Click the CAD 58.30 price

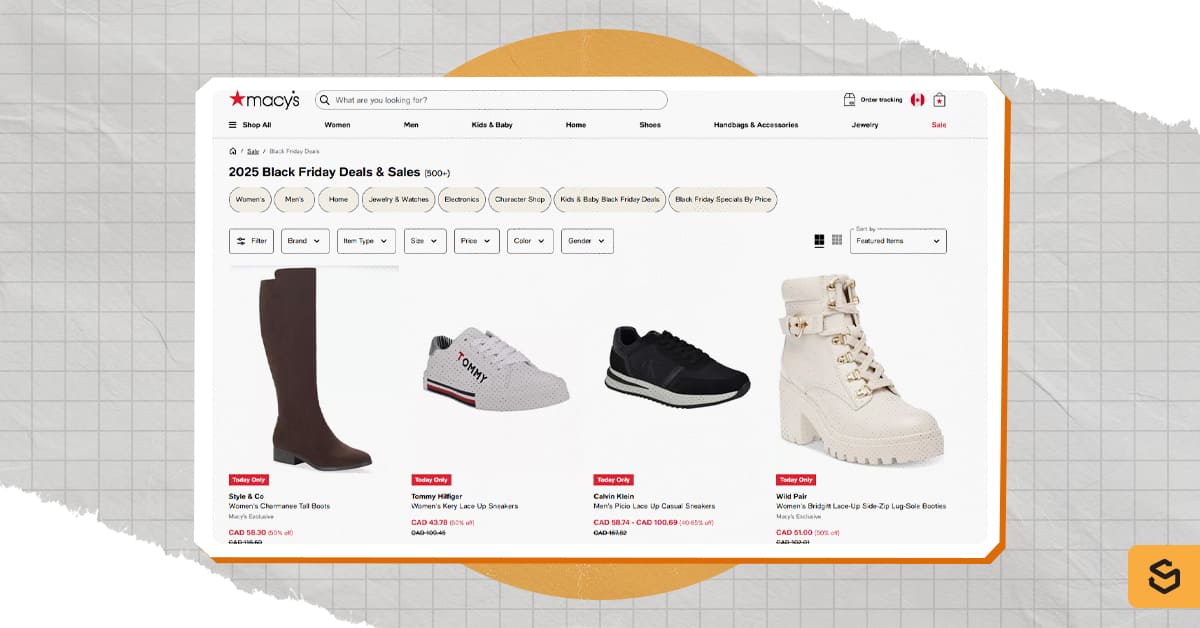(247, 532)
